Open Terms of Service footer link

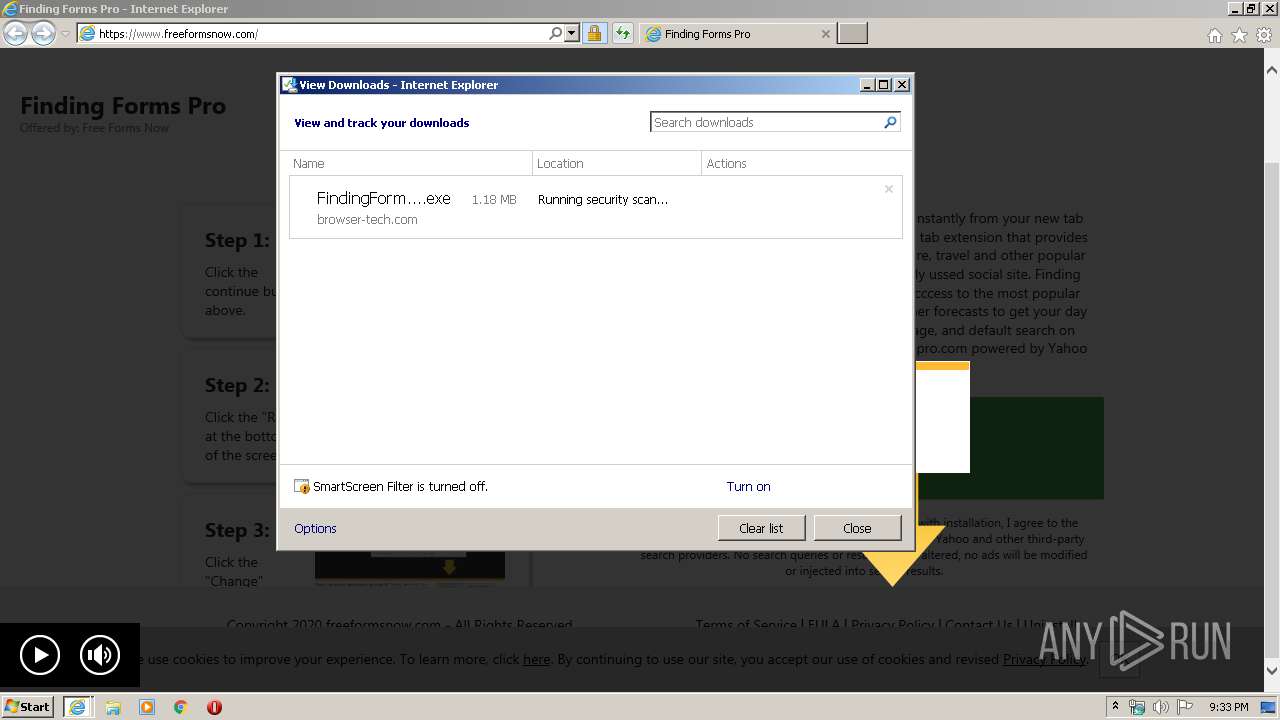(x=746, y=625)
